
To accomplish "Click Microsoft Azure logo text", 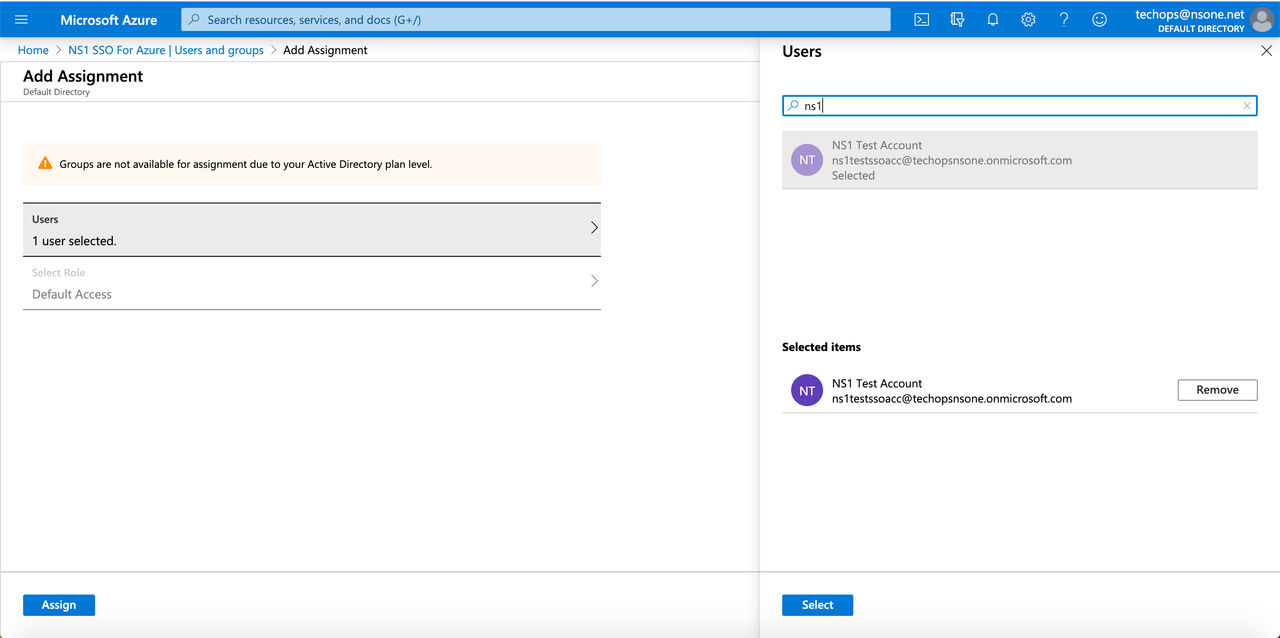I will point(109,20).
